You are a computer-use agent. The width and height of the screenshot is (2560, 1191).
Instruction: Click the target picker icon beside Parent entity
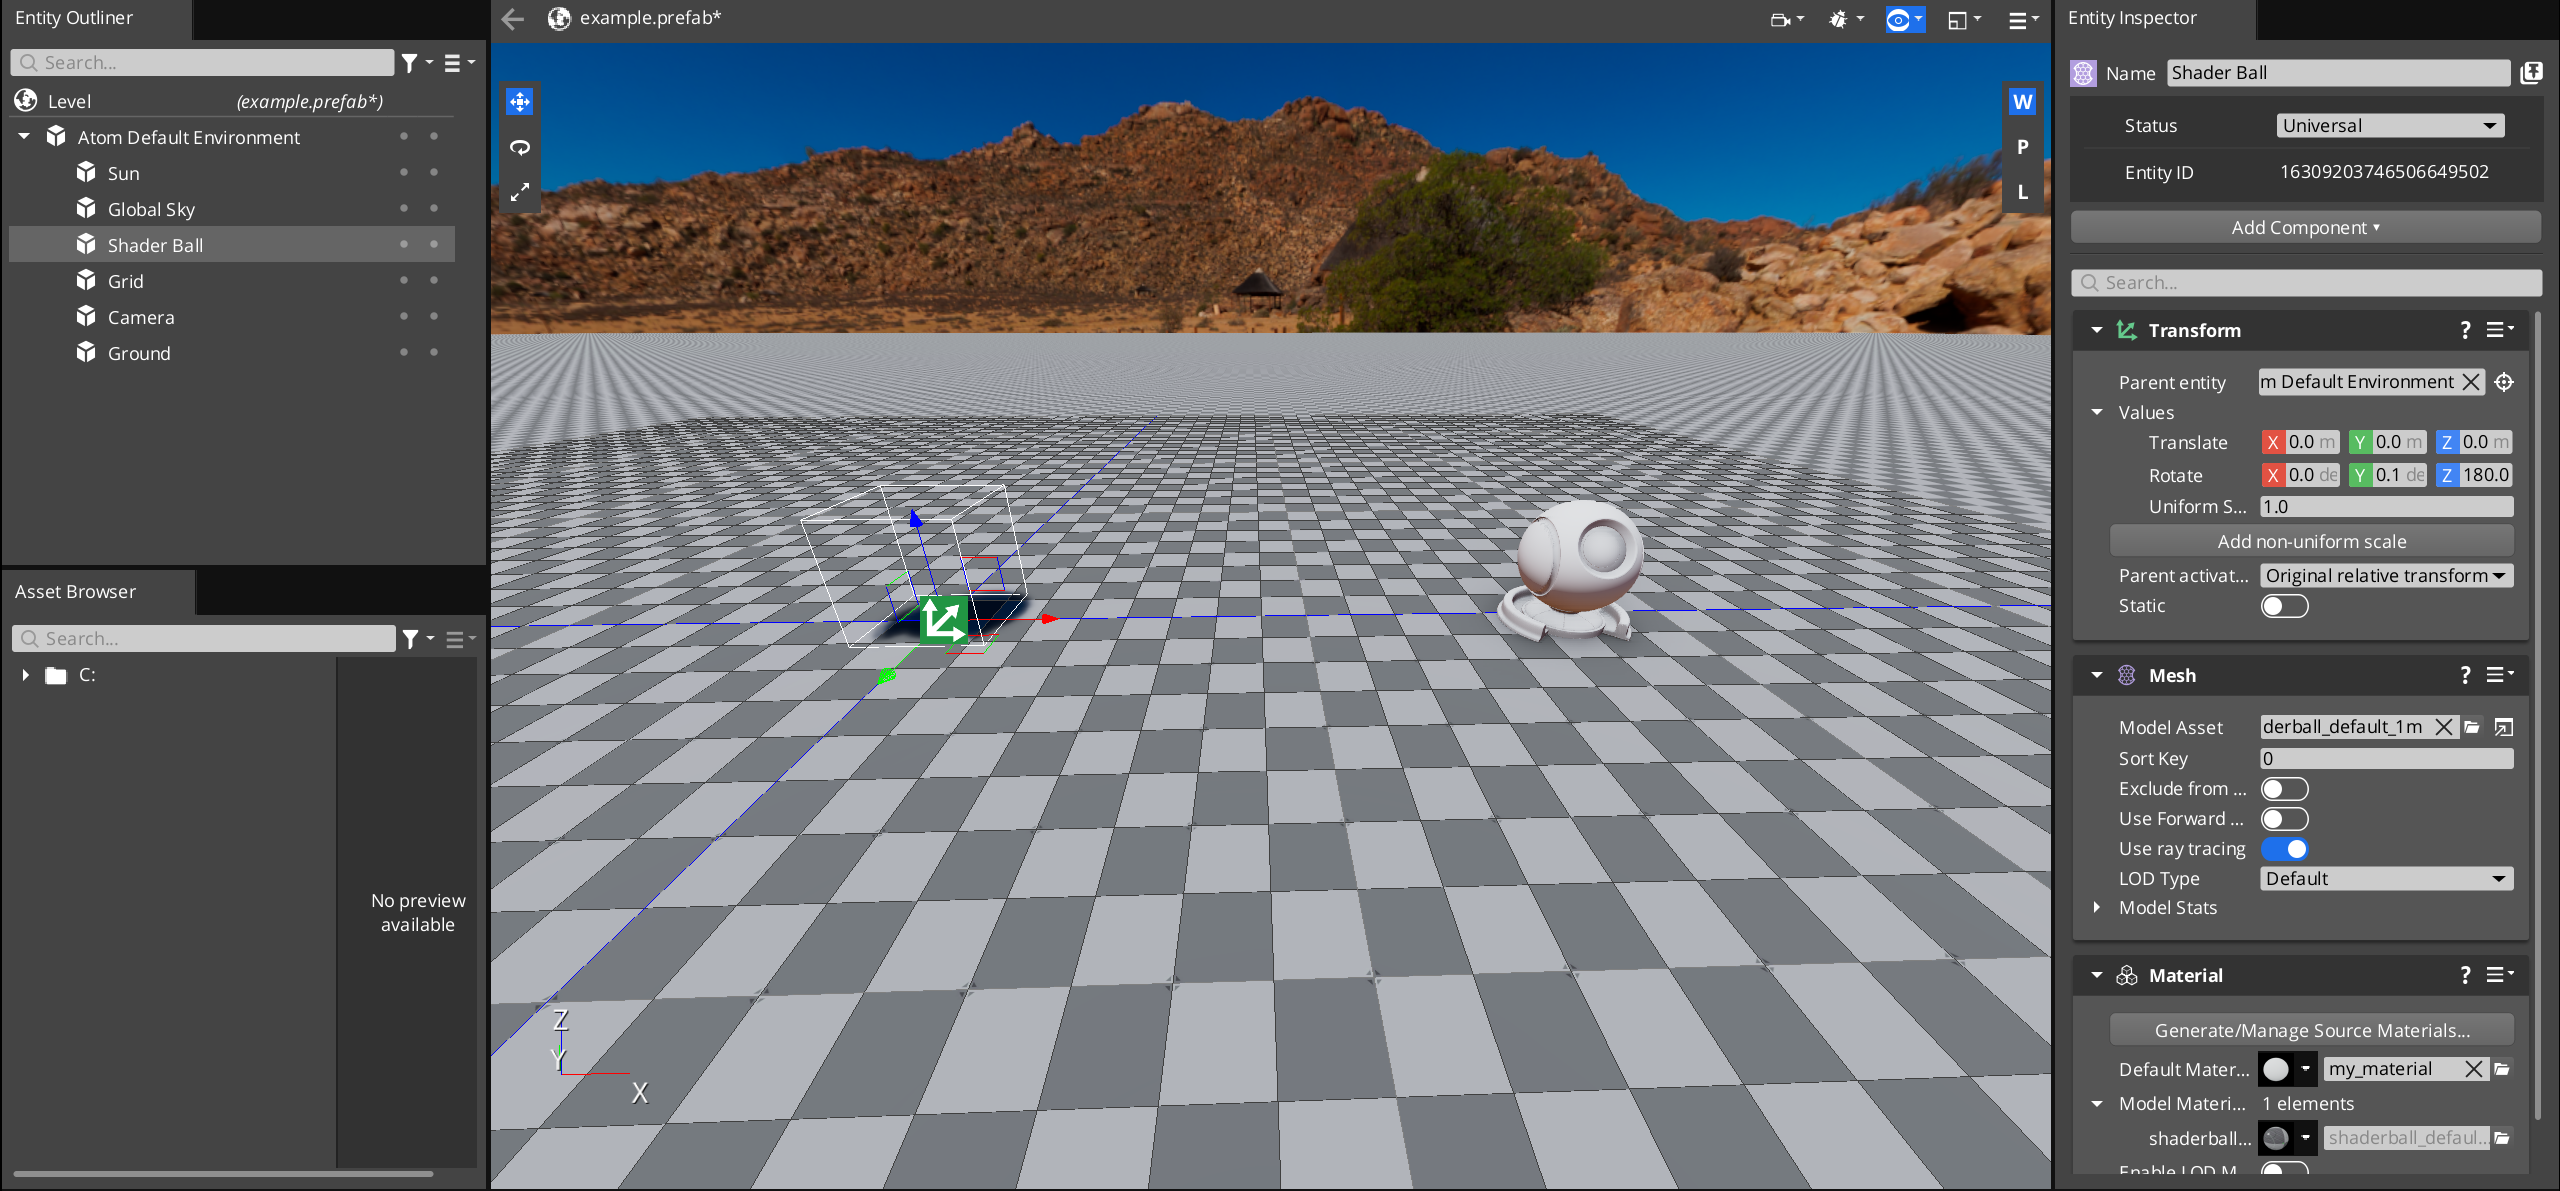pyautogui.click(x=2504, y=382)
